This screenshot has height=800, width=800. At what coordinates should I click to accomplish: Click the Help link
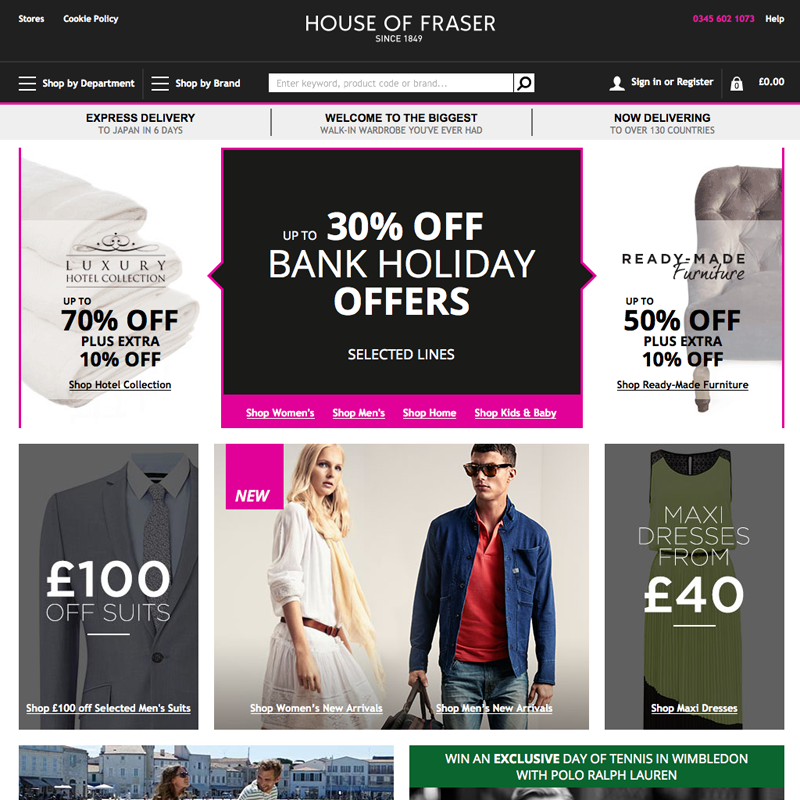[774, 19]
